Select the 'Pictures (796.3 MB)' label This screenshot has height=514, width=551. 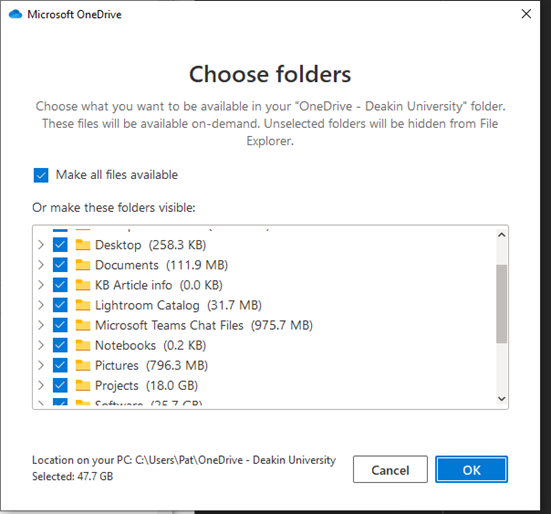pos(151,365)
